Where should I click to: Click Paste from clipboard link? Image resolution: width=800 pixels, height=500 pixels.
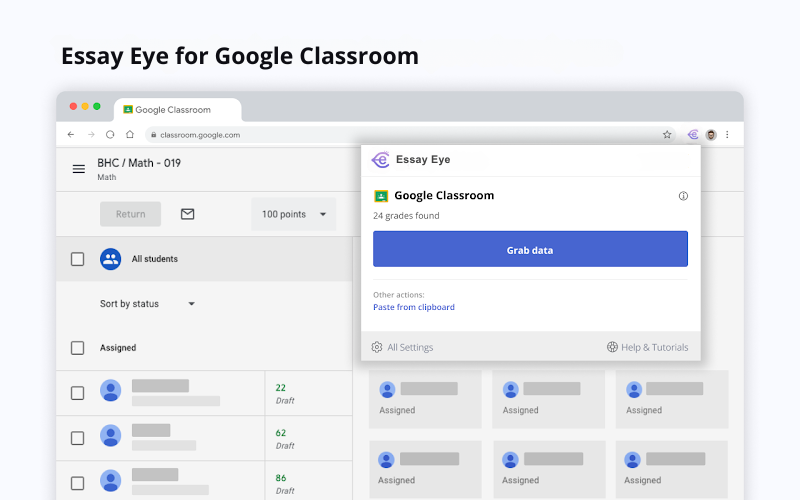coord(414,307)
